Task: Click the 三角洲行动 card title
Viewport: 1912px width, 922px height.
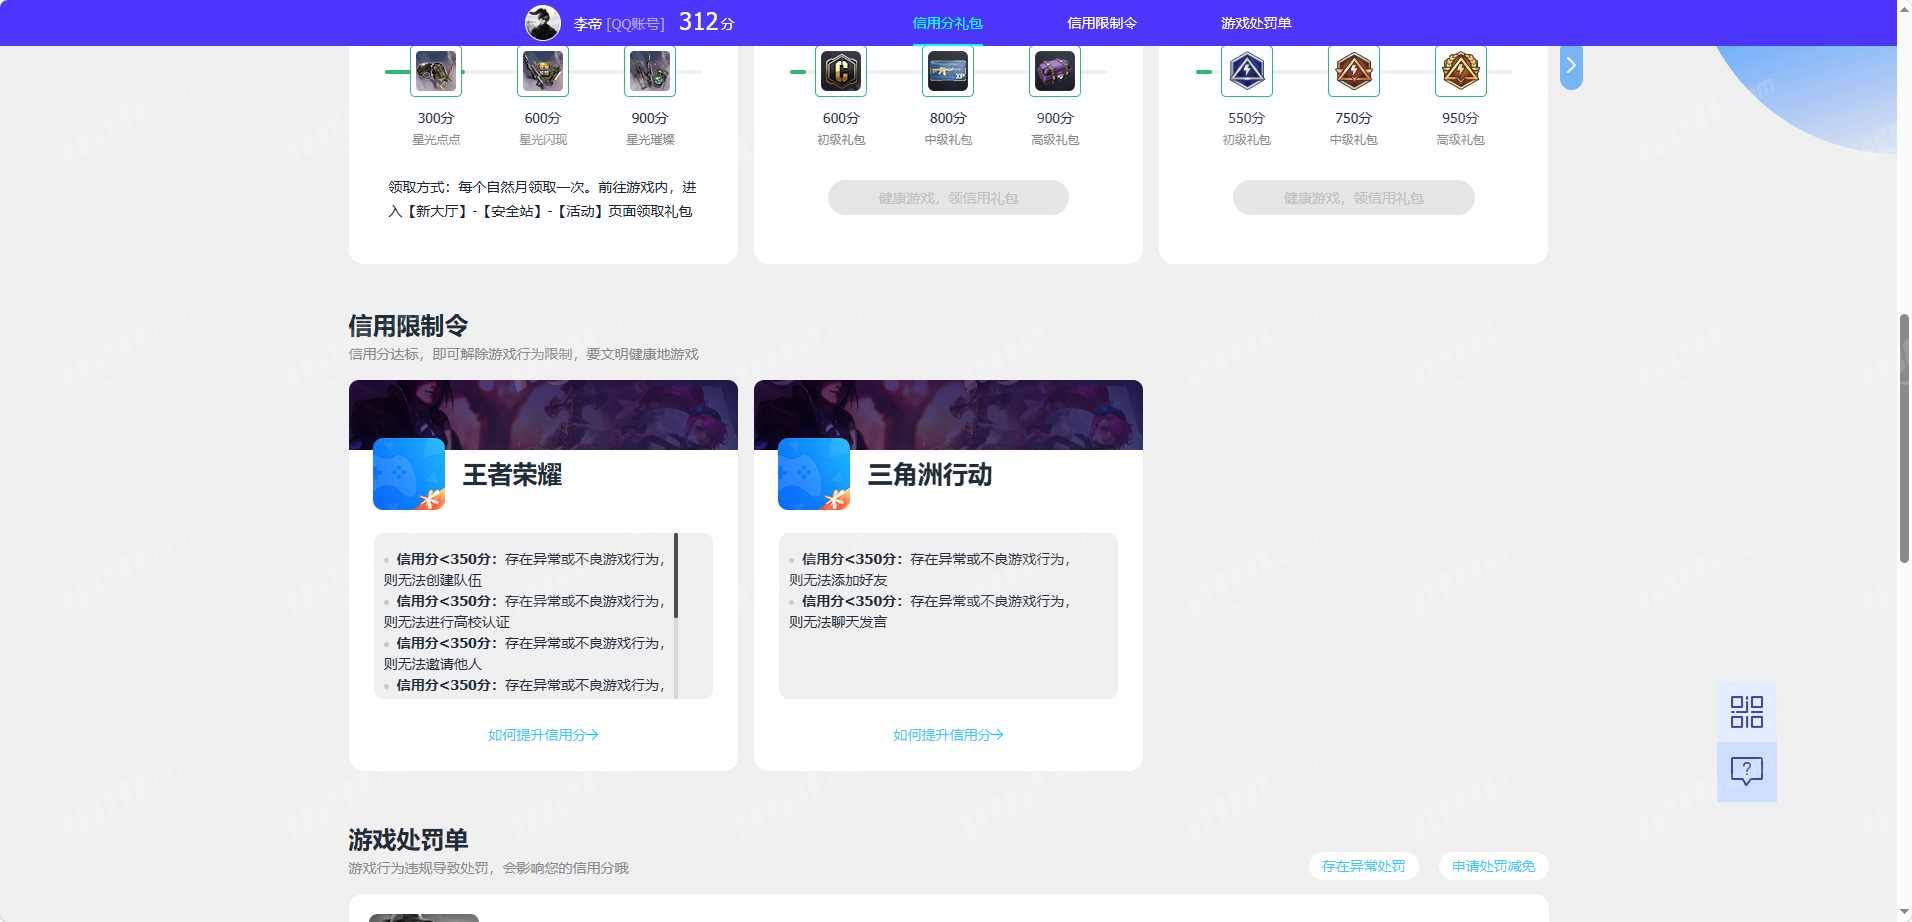Action: point(930,475)
